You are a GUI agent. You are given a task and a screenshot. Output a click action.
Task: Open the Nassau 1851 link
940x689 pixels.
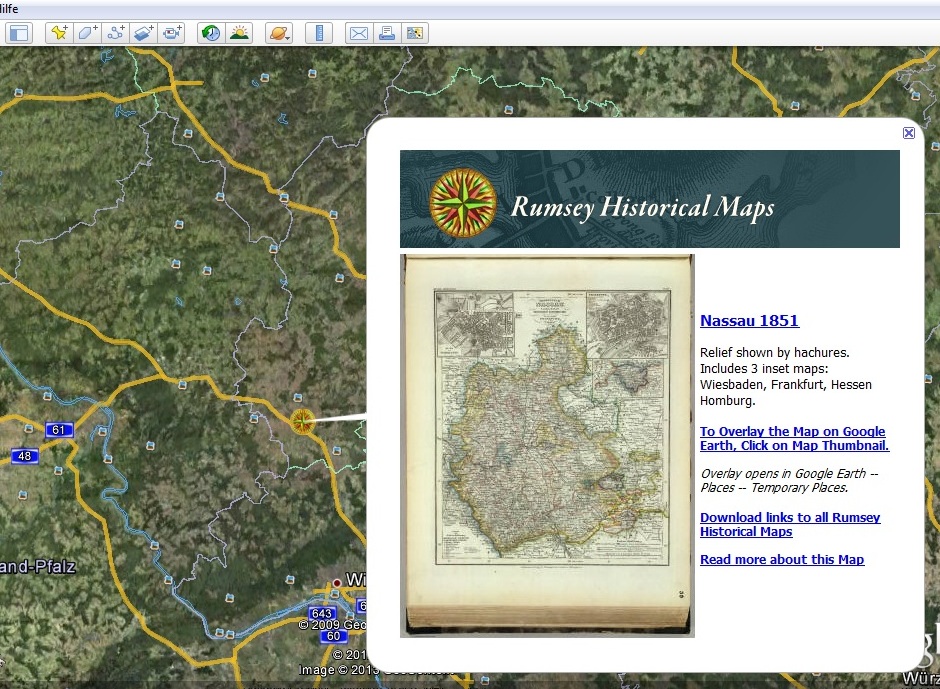coord(749,321)
